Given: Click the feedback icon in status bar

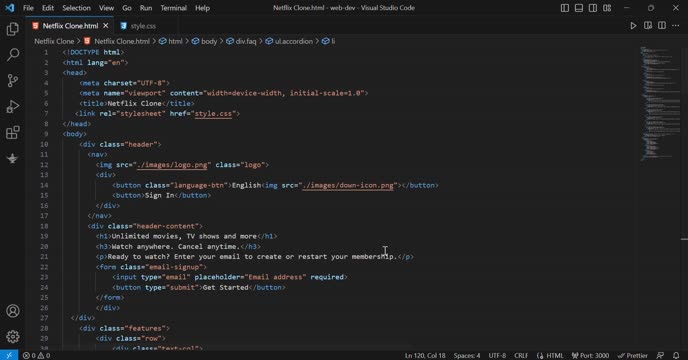Looking at the screenshot, I should click(660, 355).
